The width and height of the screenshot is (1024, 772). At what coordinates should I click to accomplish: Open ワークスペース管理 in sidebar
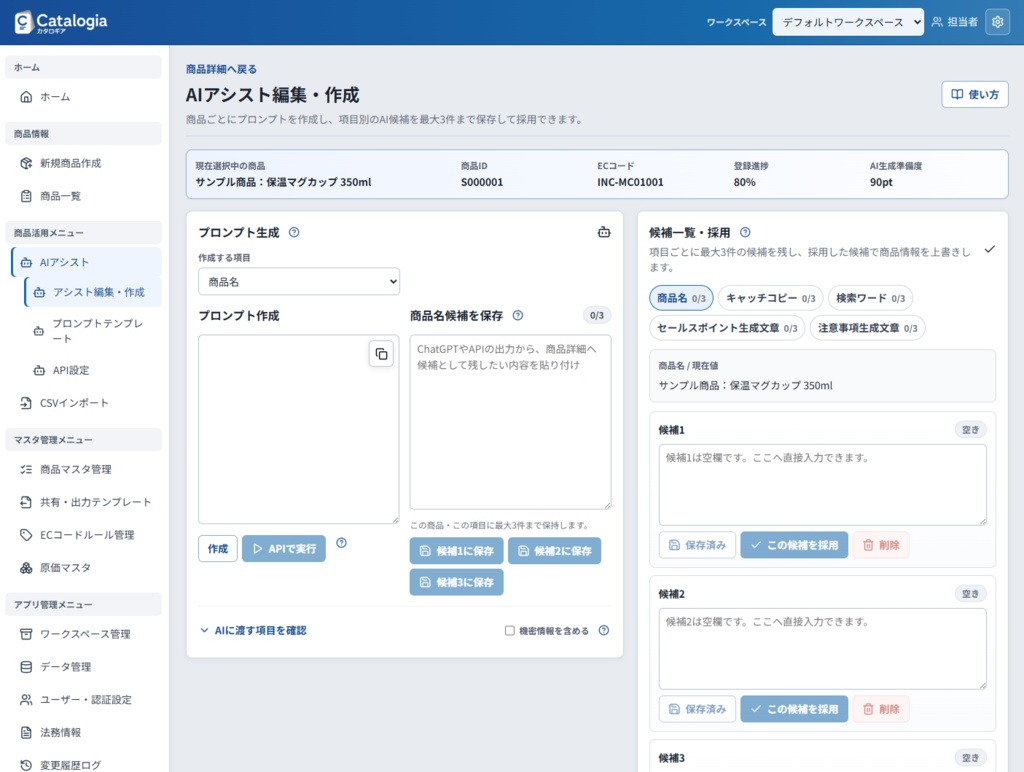click(84, 634)
